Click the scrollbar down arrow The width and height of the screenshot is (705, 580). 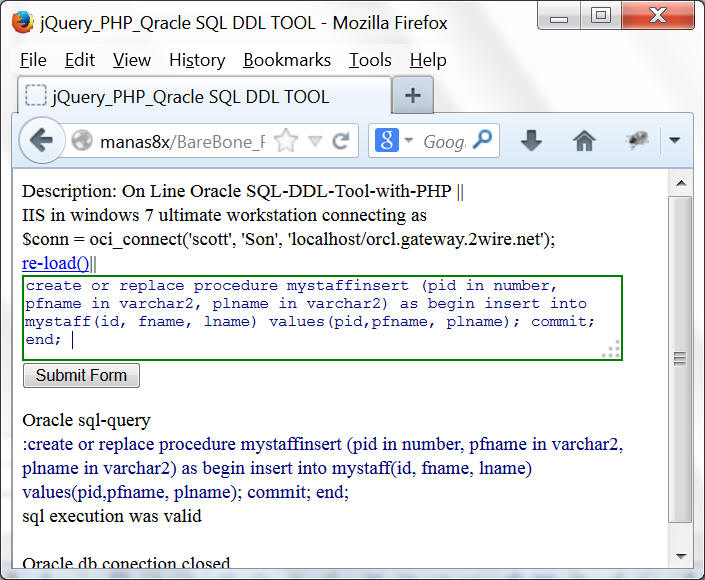coord(681,557)
